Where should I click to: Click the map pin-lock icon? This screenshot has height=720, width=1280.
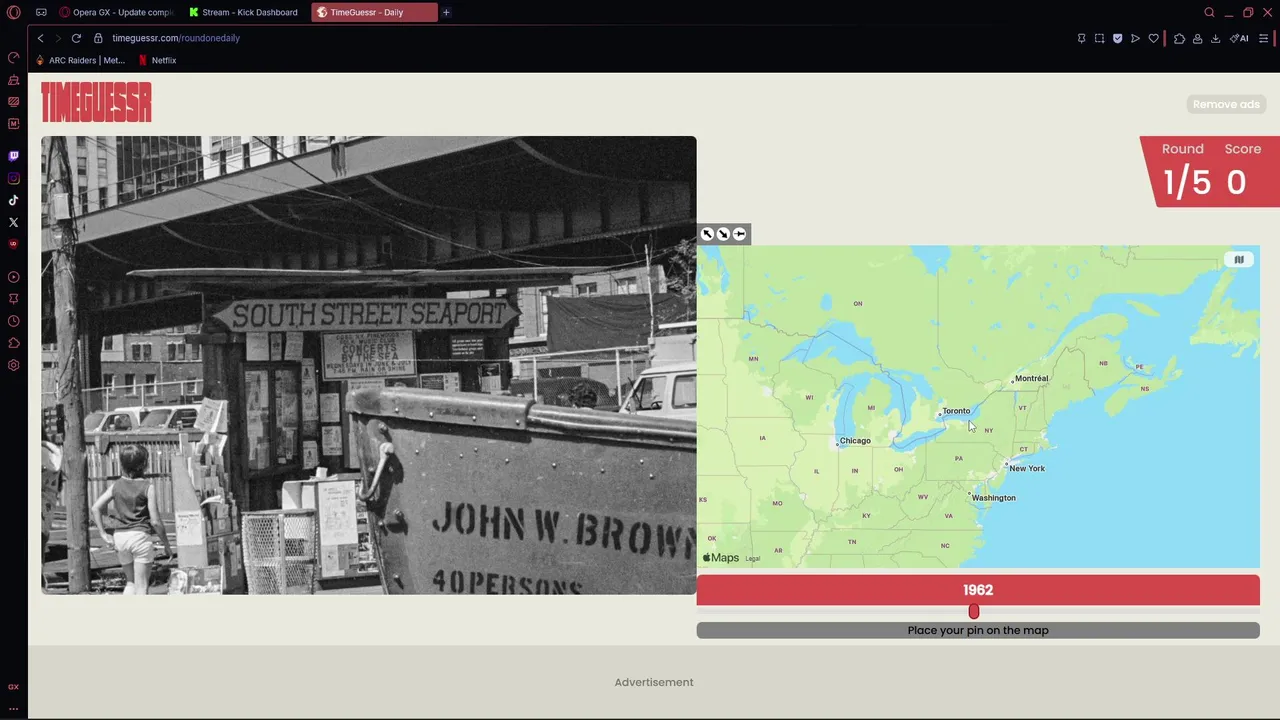739,234
